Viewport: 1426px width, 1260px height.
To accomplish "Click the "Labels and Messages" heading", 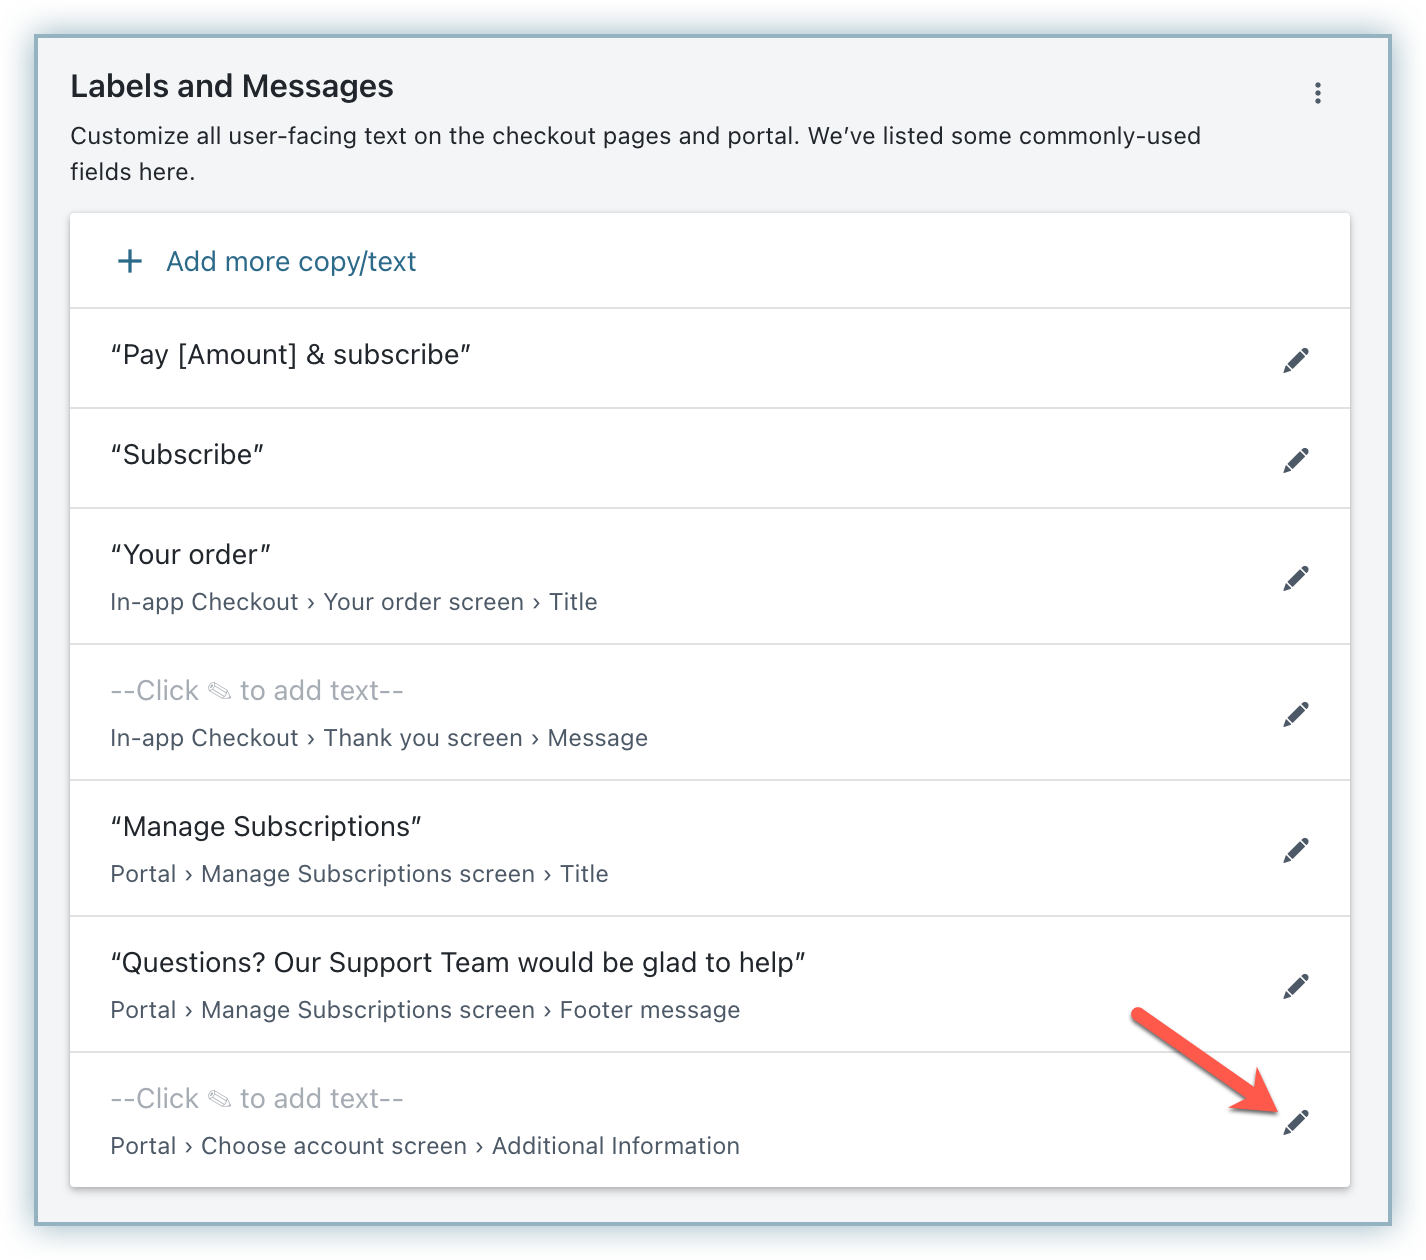I will point(232,87).
